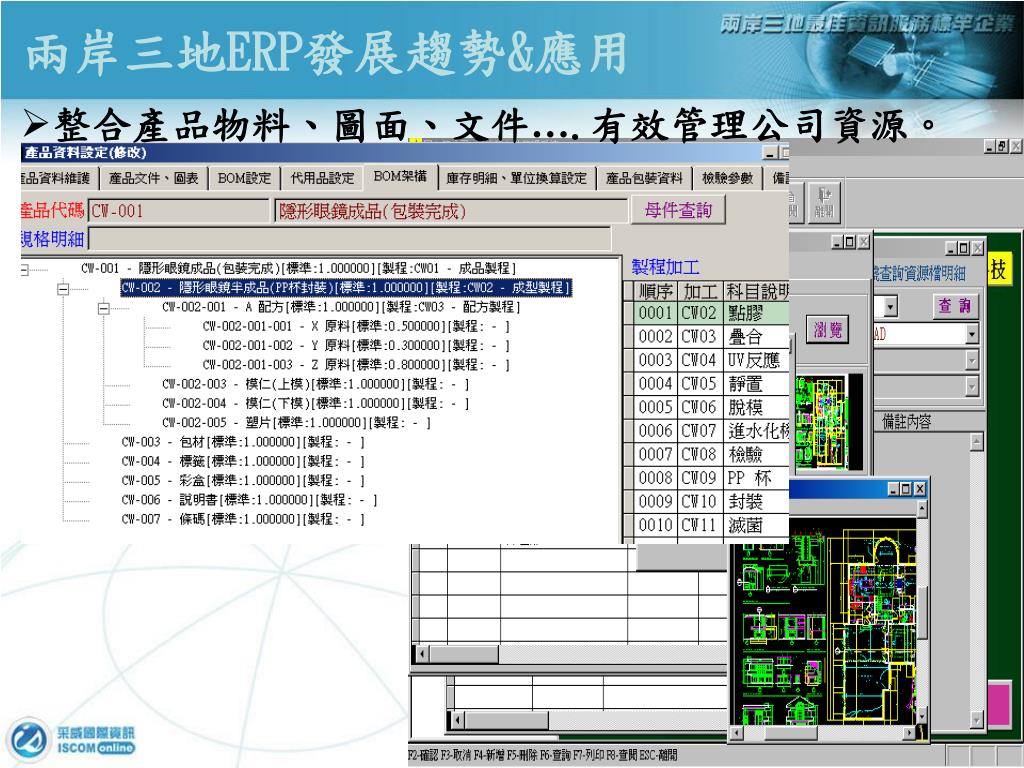Screen dimensions: 1024x768
Task: Click the product name field 隱形眼鏡成品(包裝完成)
Action: (451, 211)
